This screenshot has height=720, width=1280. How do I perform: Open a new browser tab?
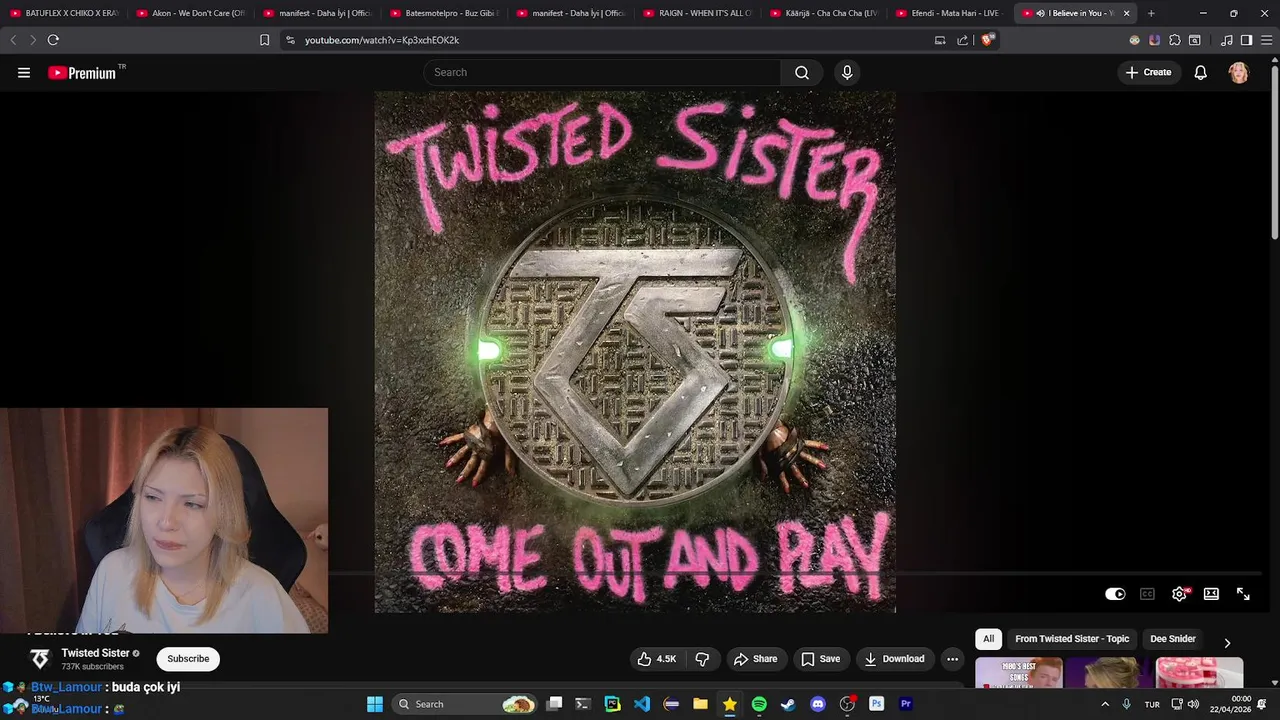[1151, 13]
